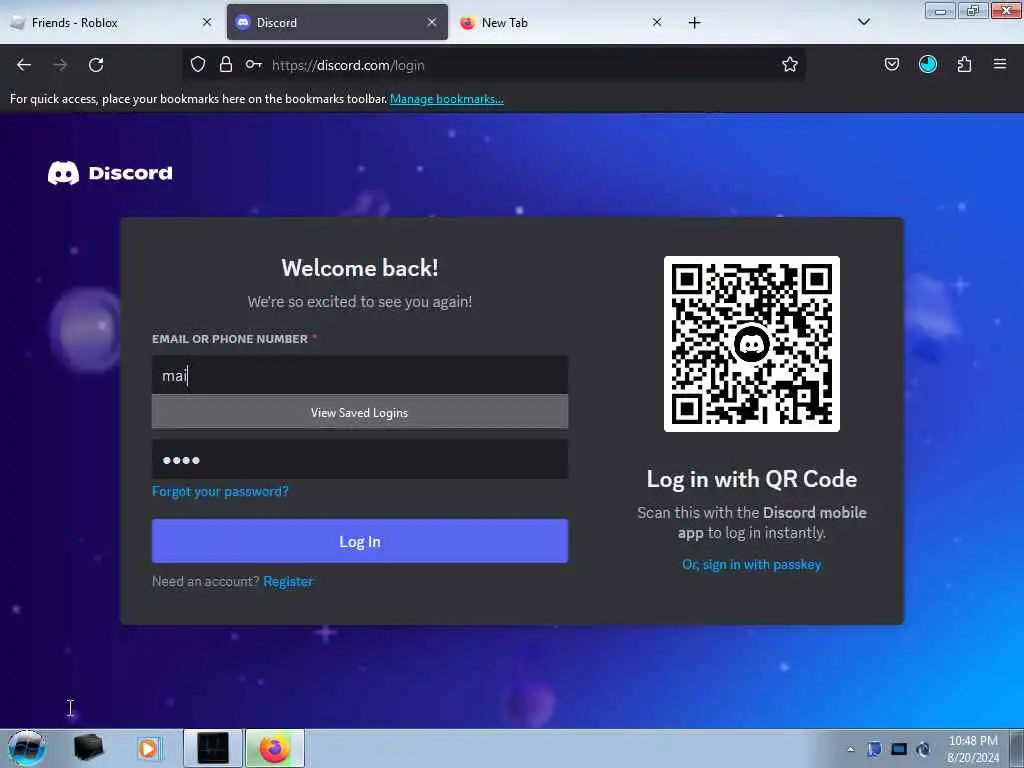Click the first blue system tray icon
Viewport: 1024px width, 768px height.
874,749
